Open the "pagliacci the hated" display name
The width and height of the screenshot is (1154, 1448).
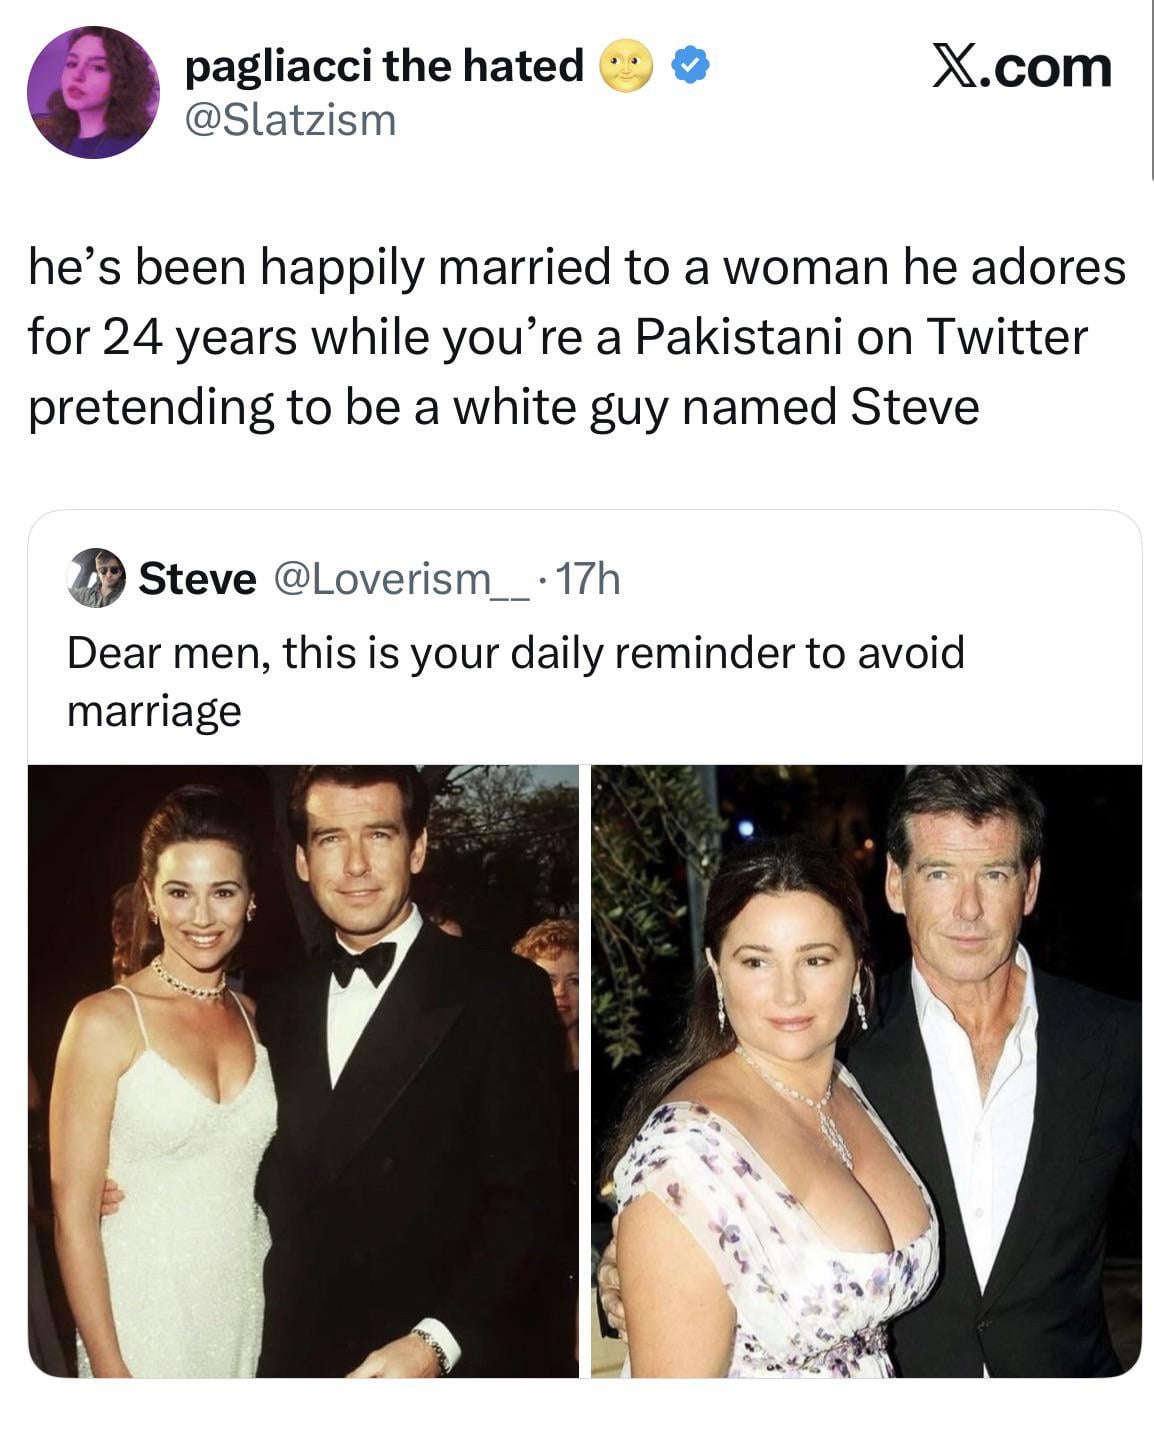[385, 66]
